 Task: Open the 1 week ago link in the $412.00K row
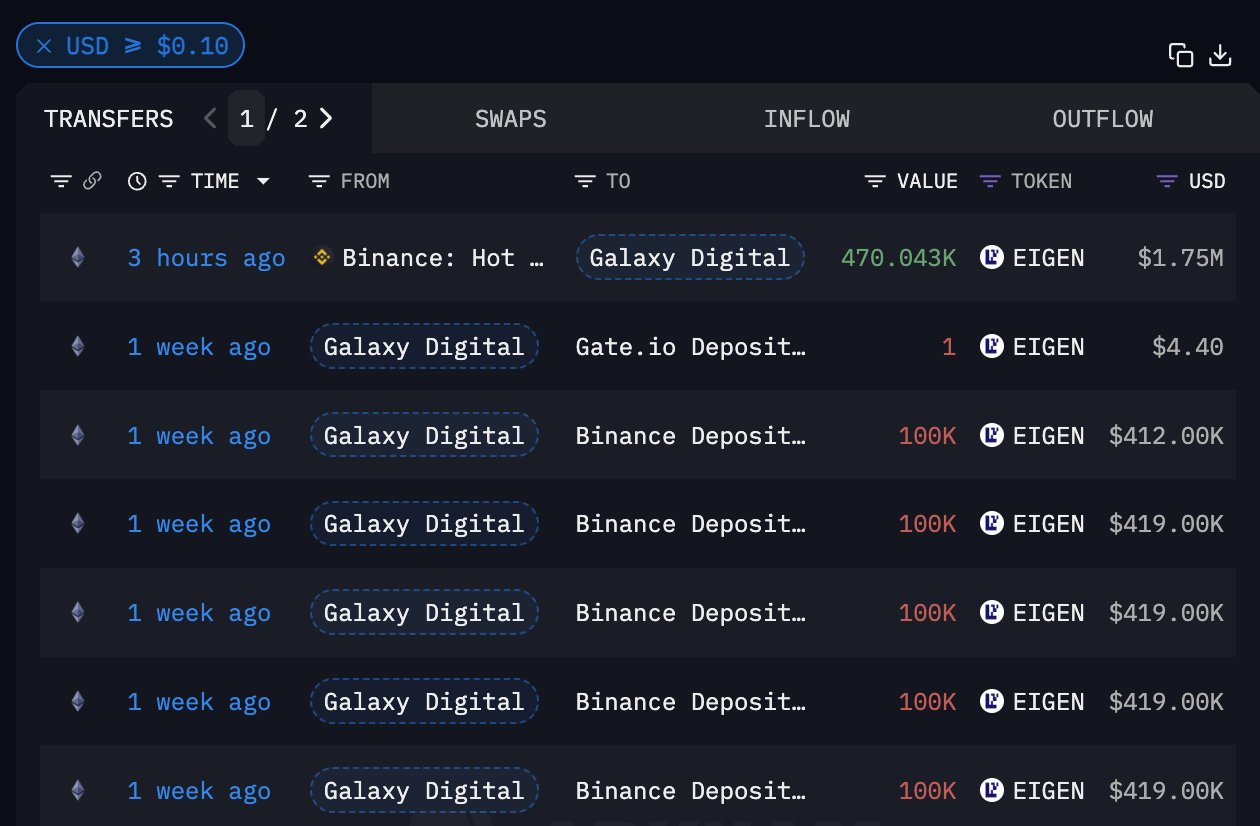[x=200, y=436]
